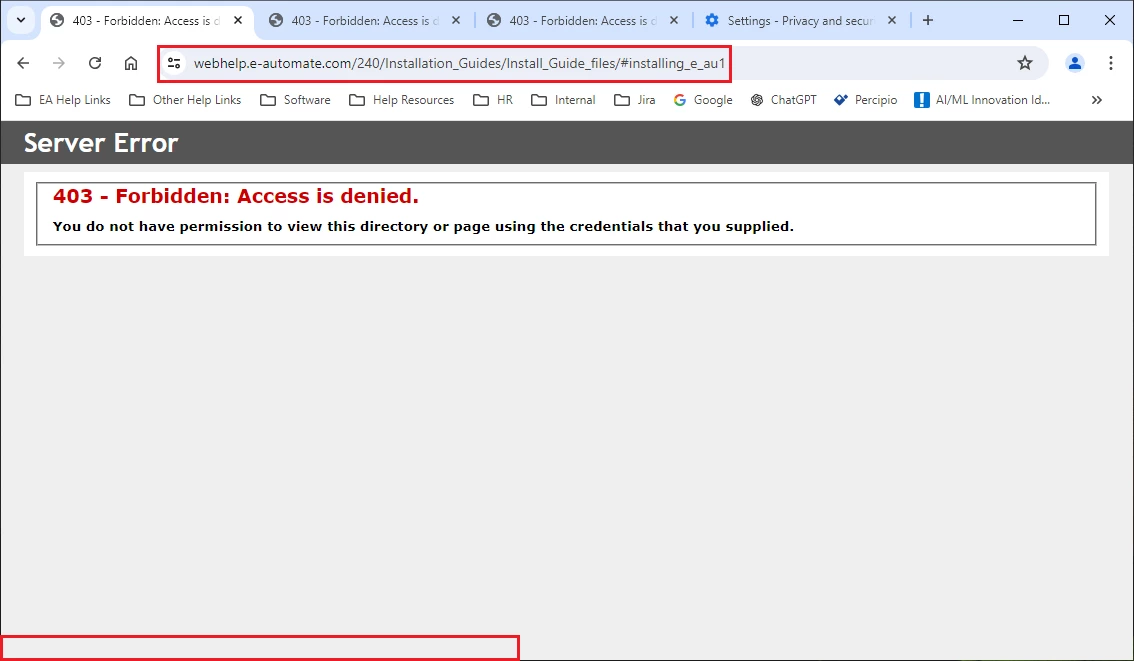
Task: Maximize the browser window
Action: point(1064,20)
